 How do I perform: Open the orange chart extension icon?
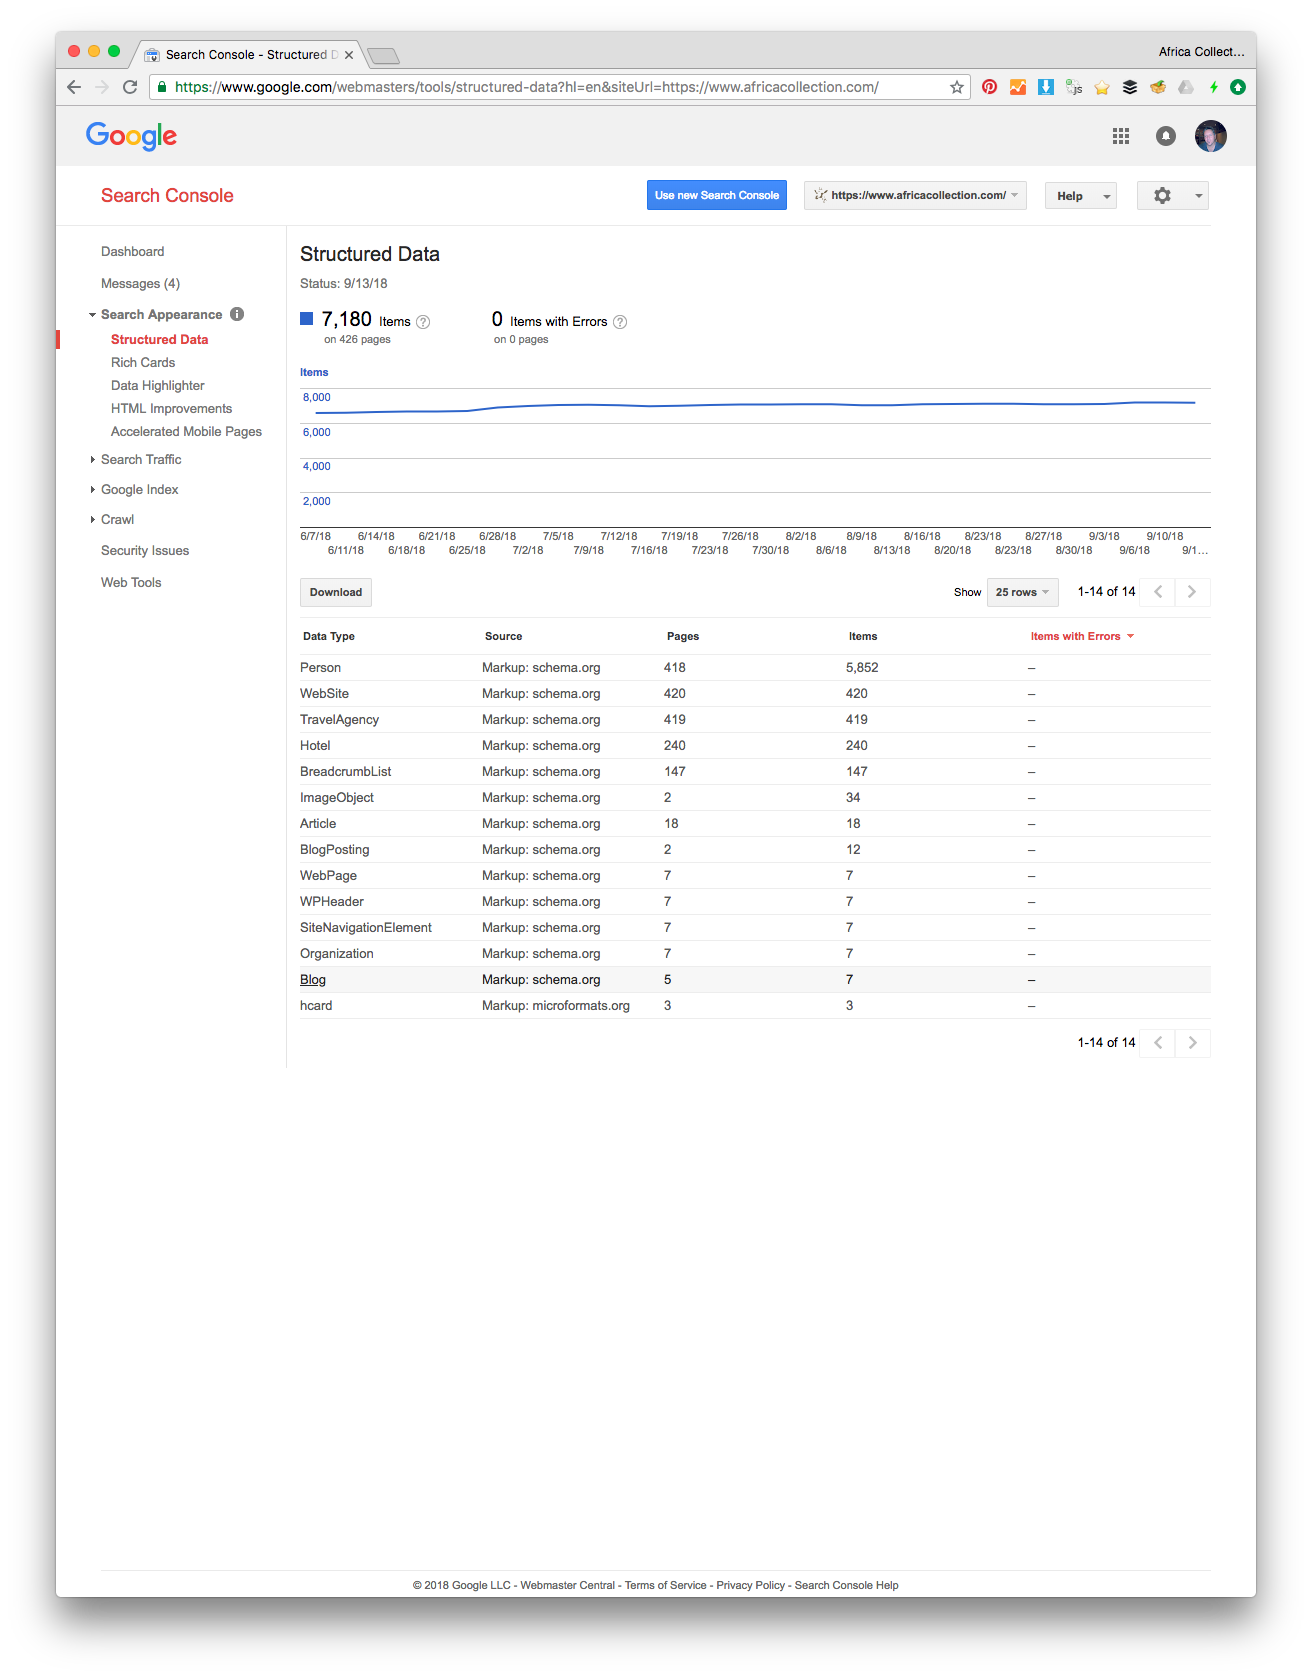1017,87
